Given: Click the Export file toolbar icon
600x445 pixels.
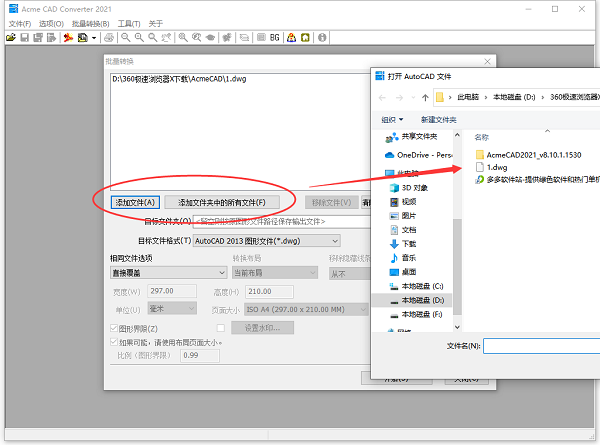Looking at the screenshot, I should click(51, 37).
